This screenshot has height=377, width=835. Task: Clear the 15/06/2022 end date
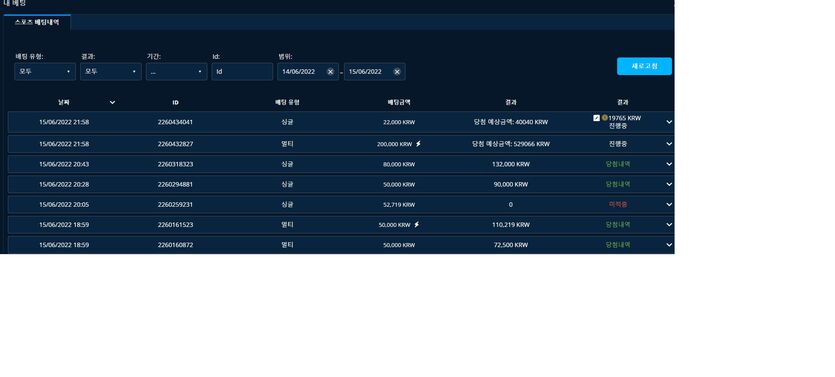397,72
